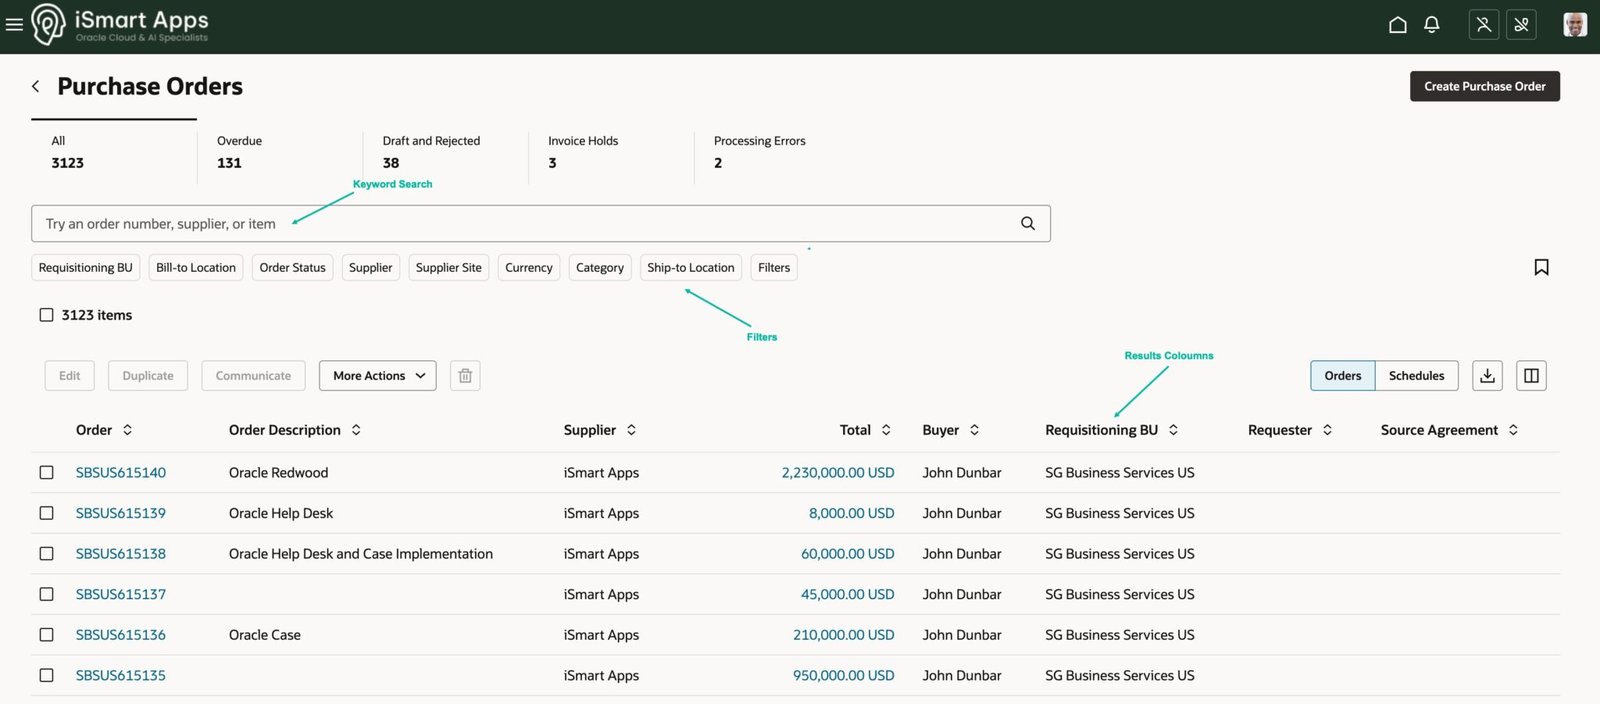Sort by Requisitioning BU column

click(x=1173, y=430)
